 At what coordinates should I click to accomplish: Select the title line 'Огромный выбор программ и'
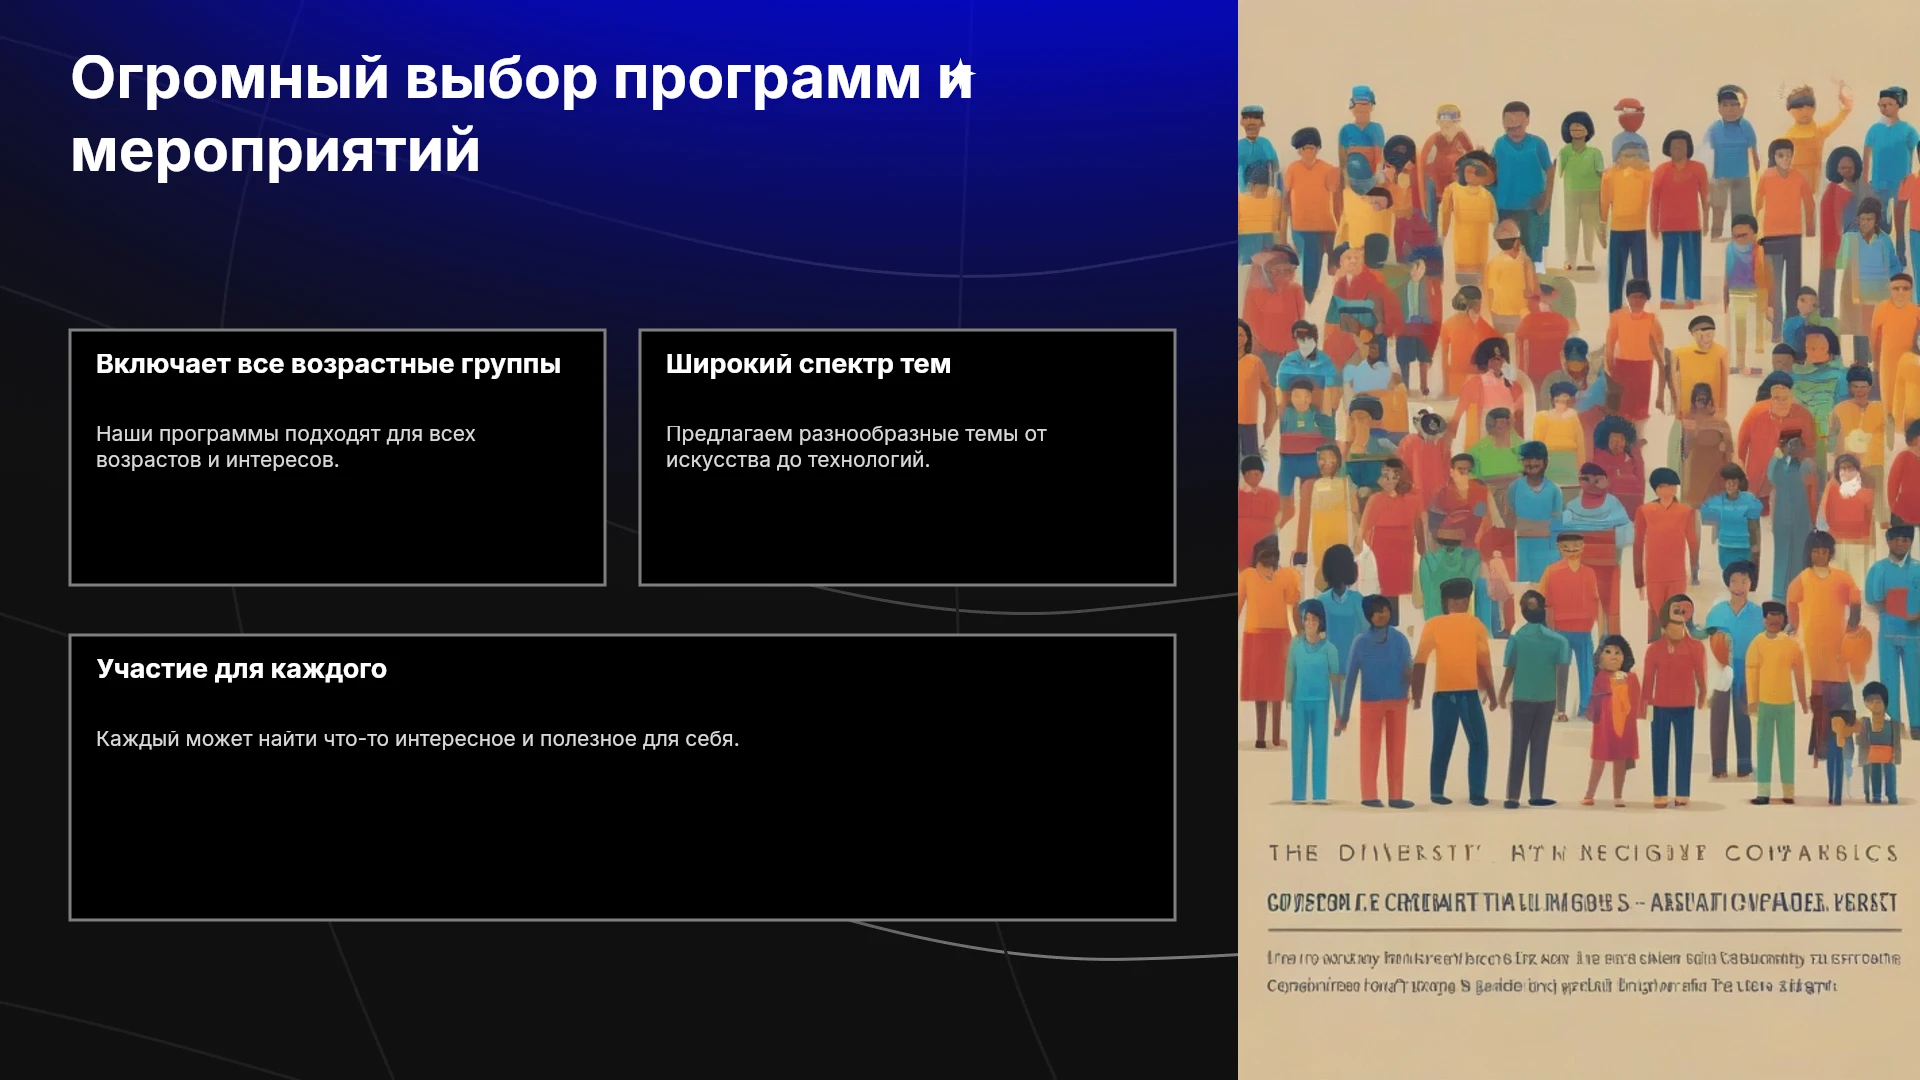pos(522,78)
